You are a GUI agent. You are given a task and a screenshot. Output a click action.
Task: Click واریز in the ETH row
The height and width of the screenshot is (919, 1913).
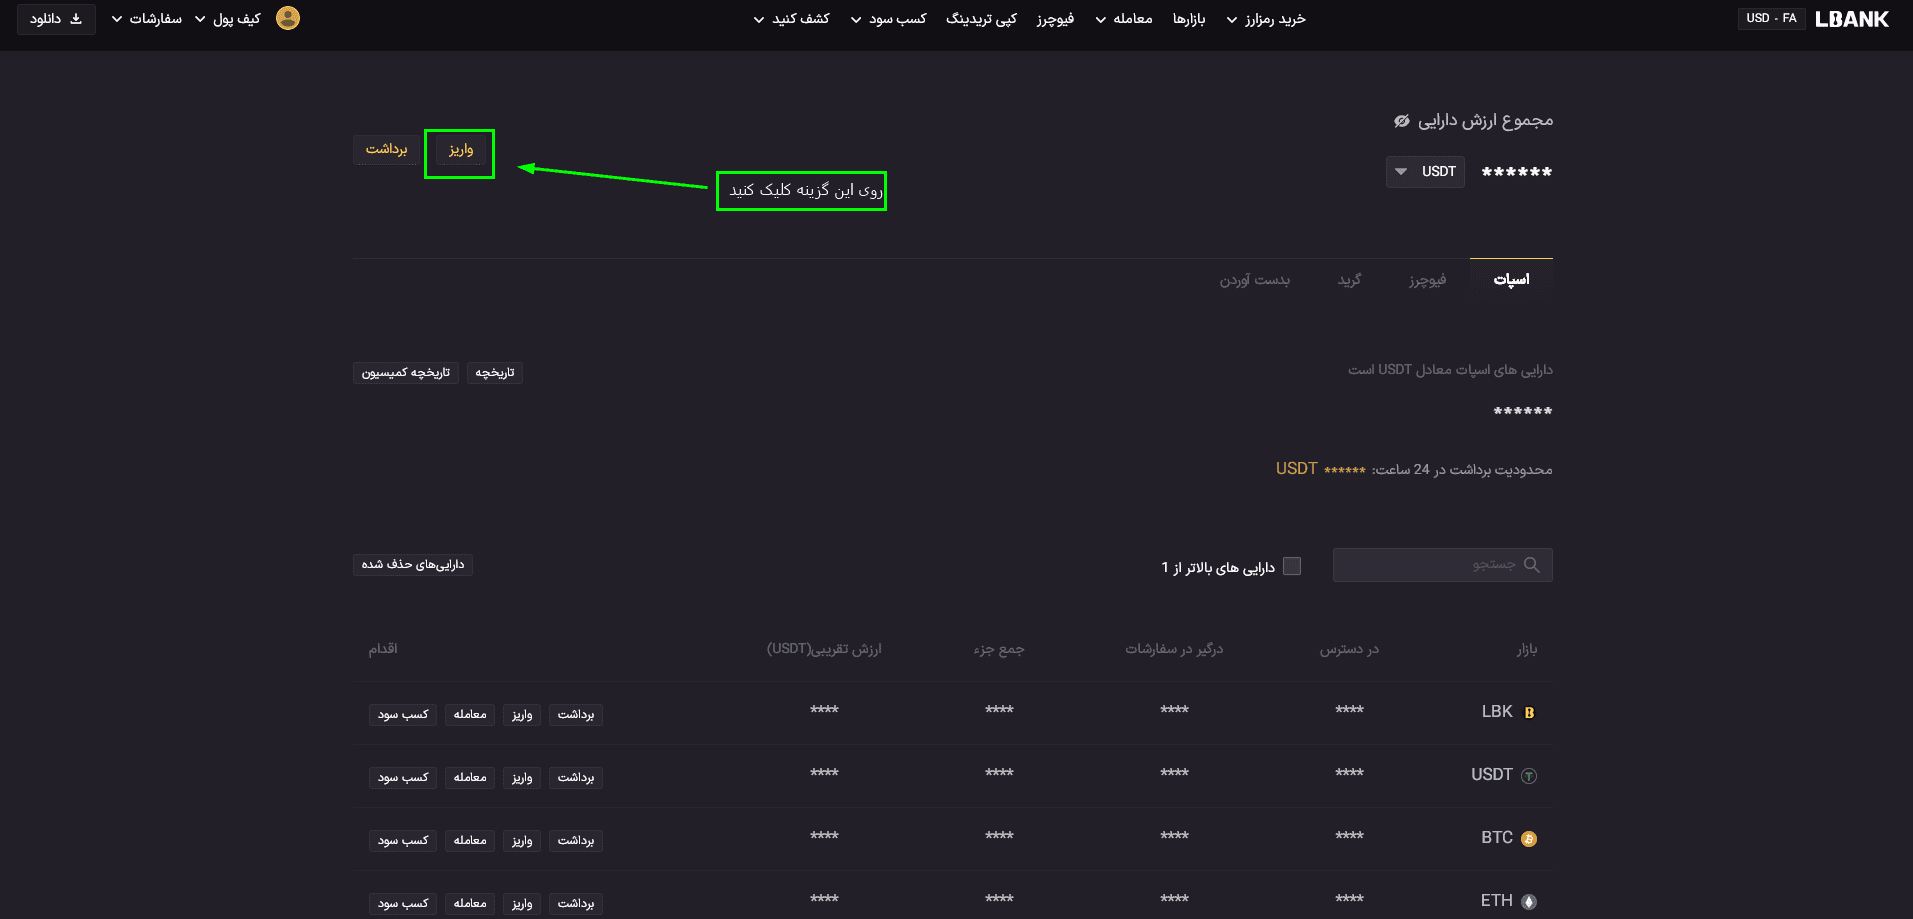522,904
